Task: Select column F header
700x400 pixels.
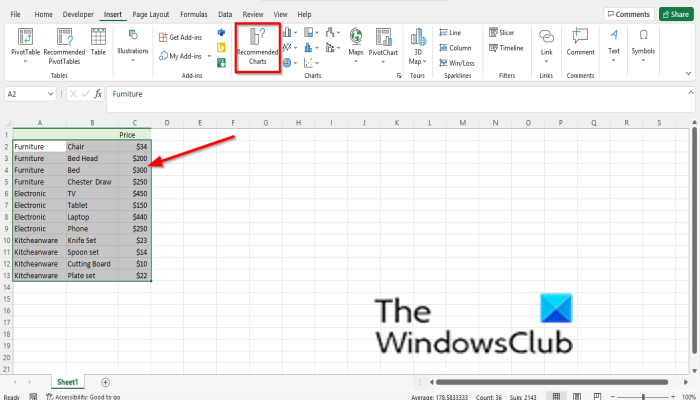Action: pos(233,123)
